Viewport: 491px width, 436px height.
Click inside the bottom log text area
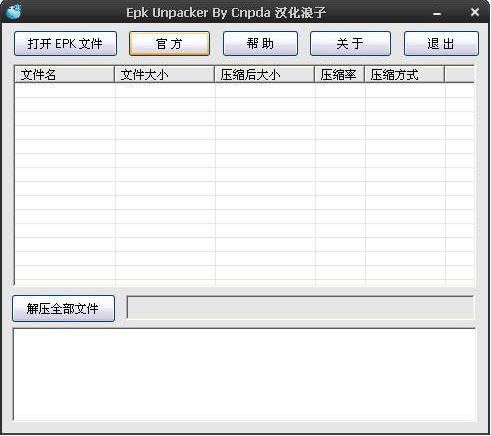tap(244, 374)
